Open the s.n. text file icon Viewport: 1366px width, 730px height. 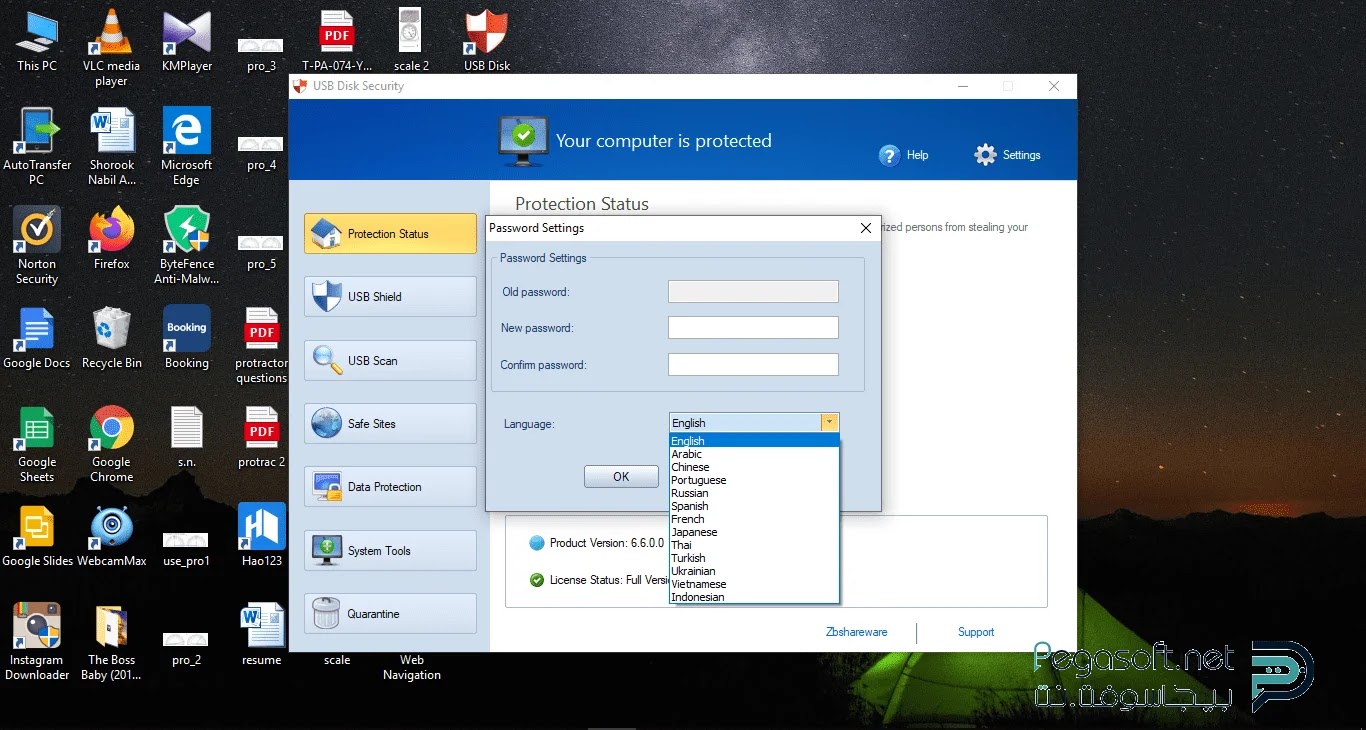coord(187,436)
